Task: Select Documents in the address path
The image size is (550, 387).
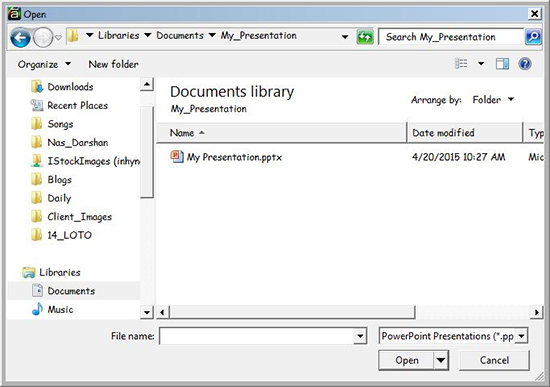Action: coord(180,35)
